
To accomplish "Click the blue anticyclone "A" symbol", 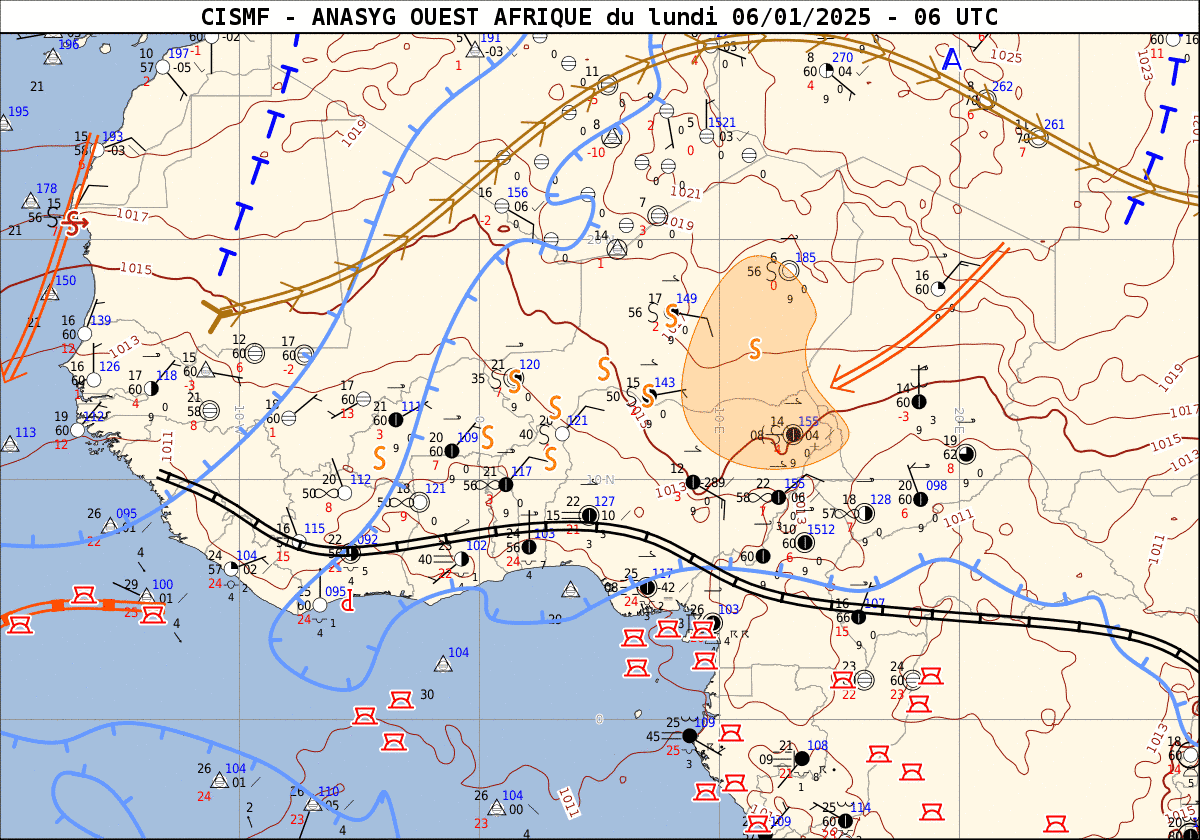I will coord(953,60).
